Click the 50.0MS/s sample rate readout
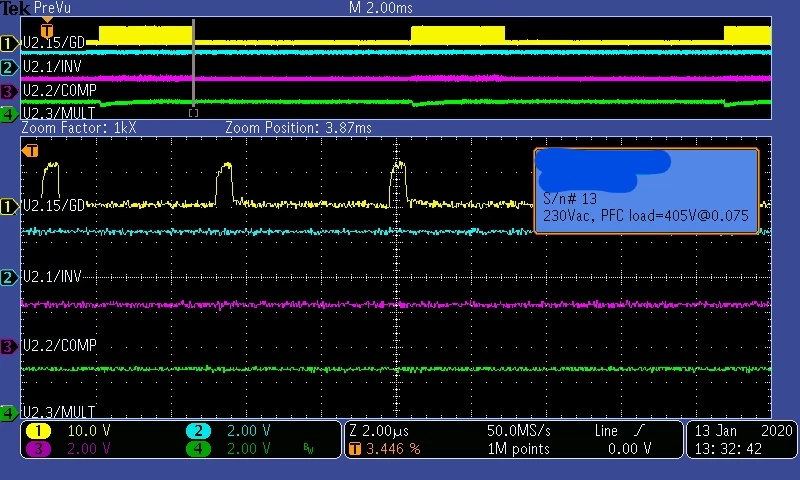Screen dimensions: 800x480 519,431
